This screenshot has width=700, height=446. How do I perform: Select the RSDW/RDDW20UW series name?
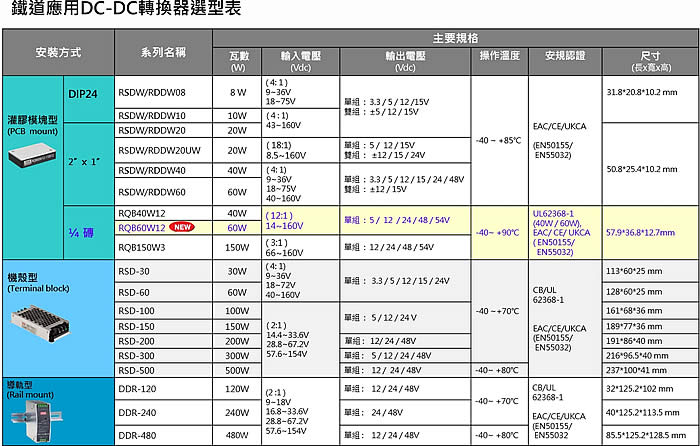pos(158,149)
